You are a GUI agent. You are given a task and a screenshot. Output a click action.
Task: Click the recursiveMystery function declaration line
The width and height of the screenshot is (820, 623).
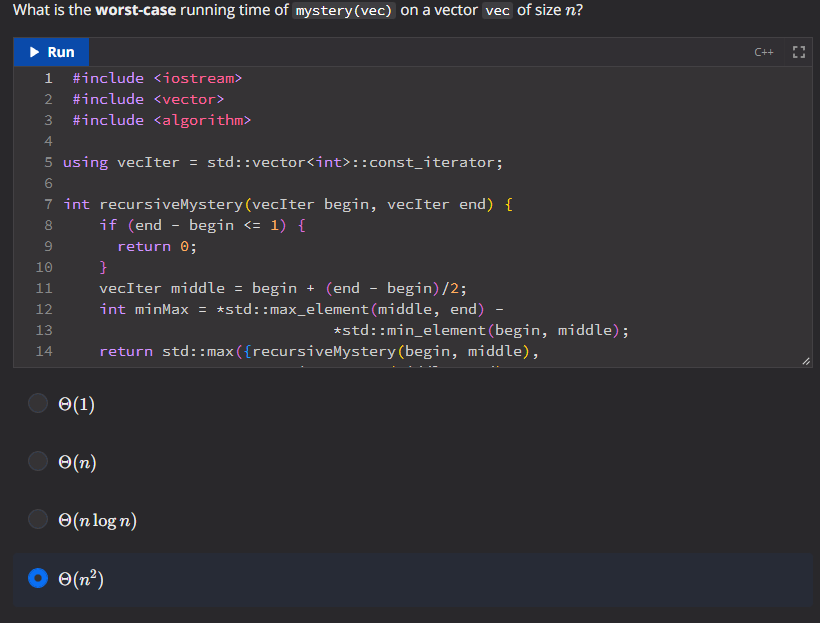click(288, 204)
